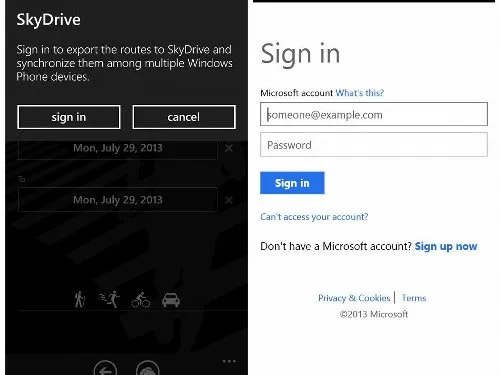Clear the first Mon, July 29, 2013 date
Image resolution: width=500 pixels, height=375 pixels.
[229, 148]
